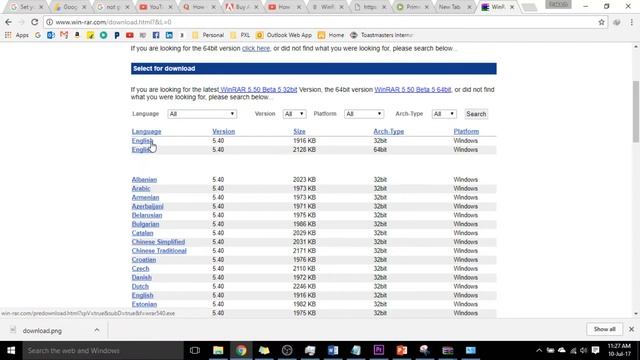
Task: Open the LinkedIn bookmark icon
Action: pos(169,36)
